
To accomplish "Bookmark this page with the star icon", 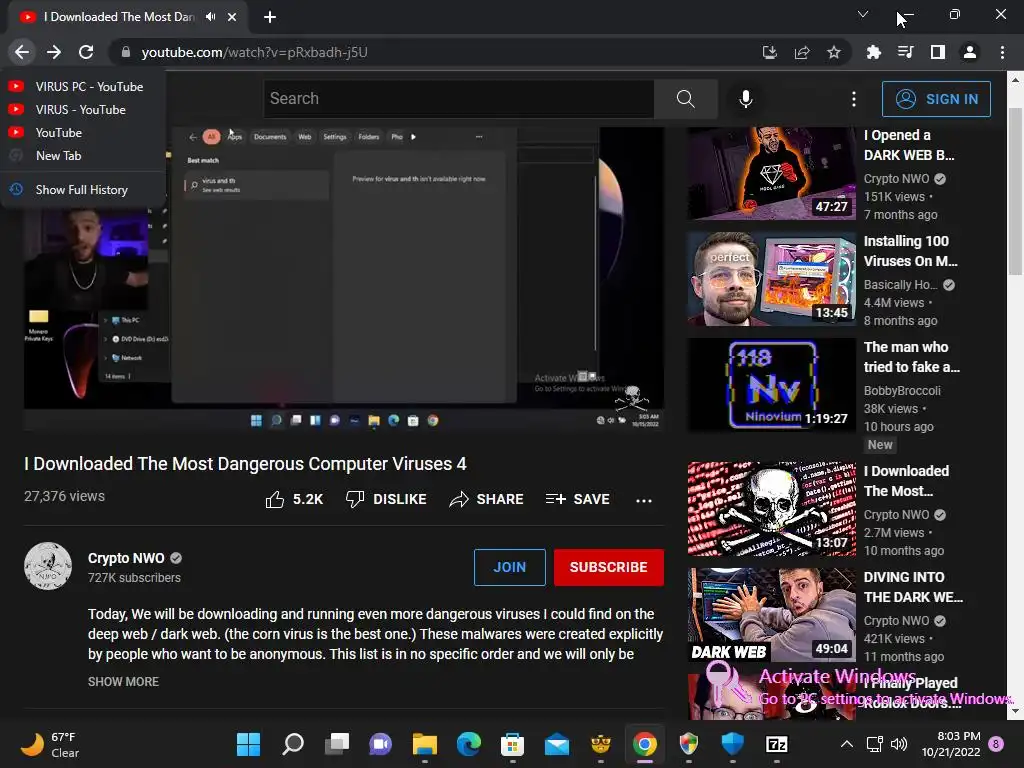I will click(834, 52).
